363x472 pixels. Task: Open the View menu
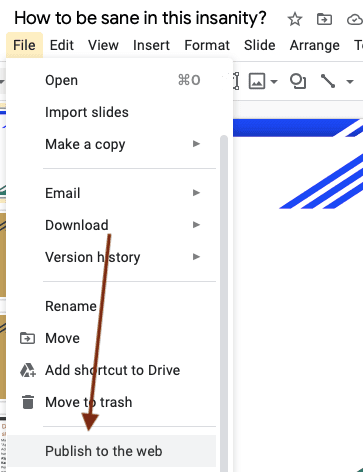click(x=103, y=45)
